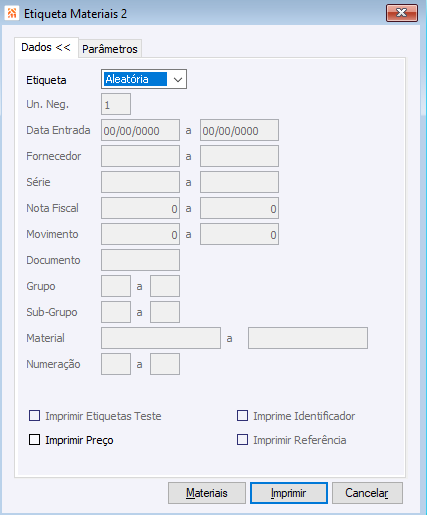The image size is (427, 515).
Task: Click the first Numeração field
Action: [116, 364]
